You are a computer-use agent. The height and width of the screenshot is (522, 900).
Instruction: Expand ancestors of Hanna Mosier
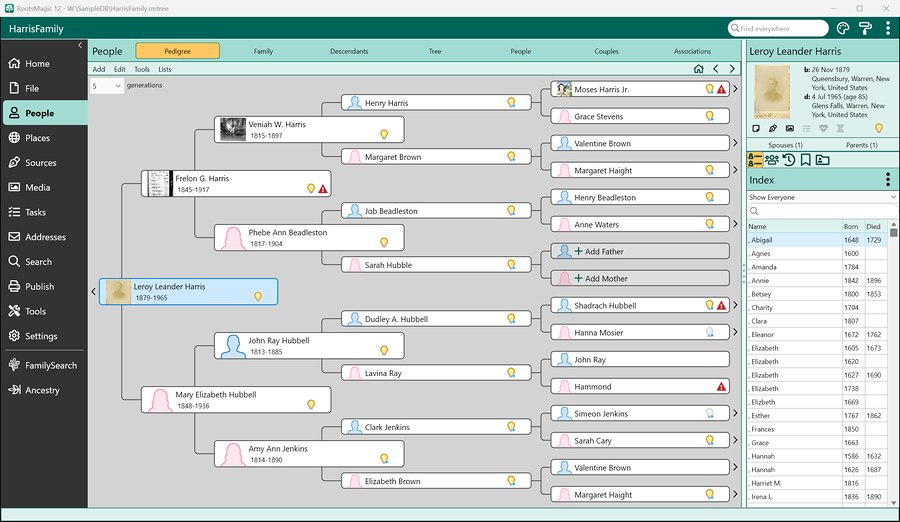click(x=735, y=332)
